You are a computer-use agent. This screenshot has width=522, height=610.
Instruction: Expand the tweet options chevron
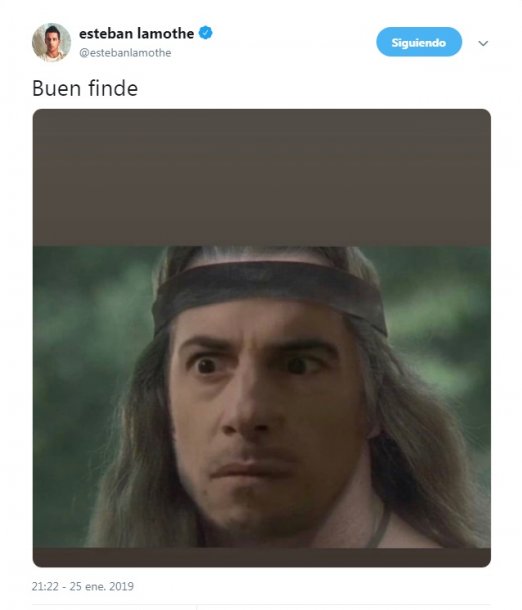pyautogui.click(x=483, y=43)
